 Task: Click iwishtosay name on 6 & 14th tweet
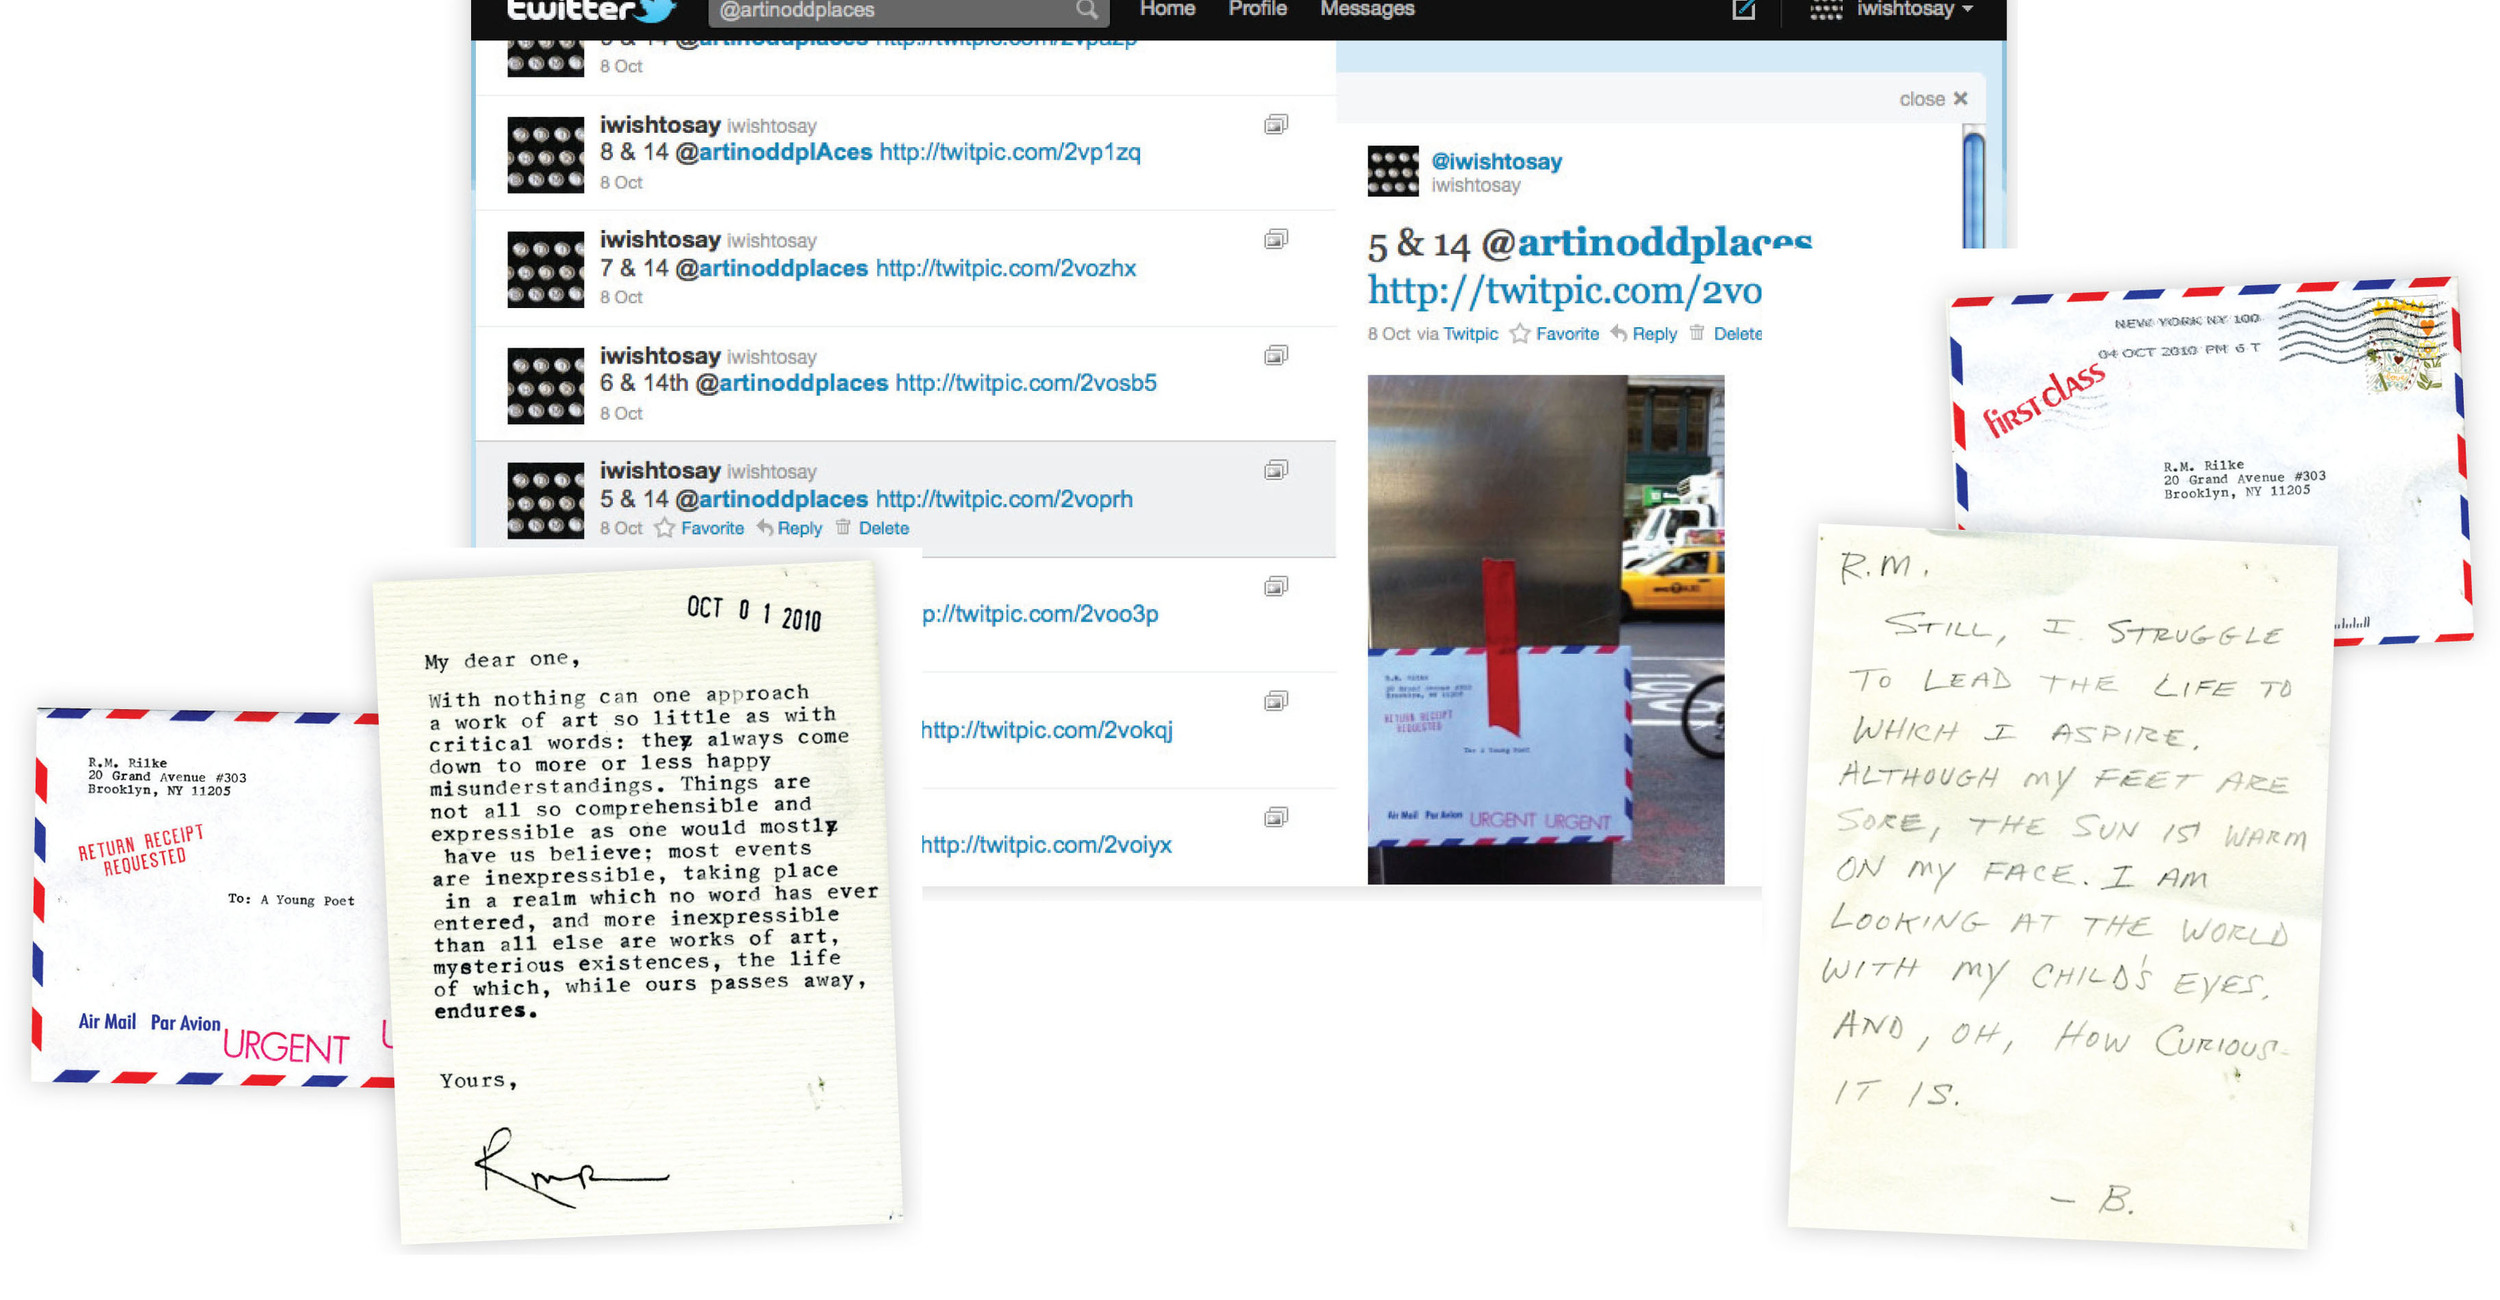point(660,356)
